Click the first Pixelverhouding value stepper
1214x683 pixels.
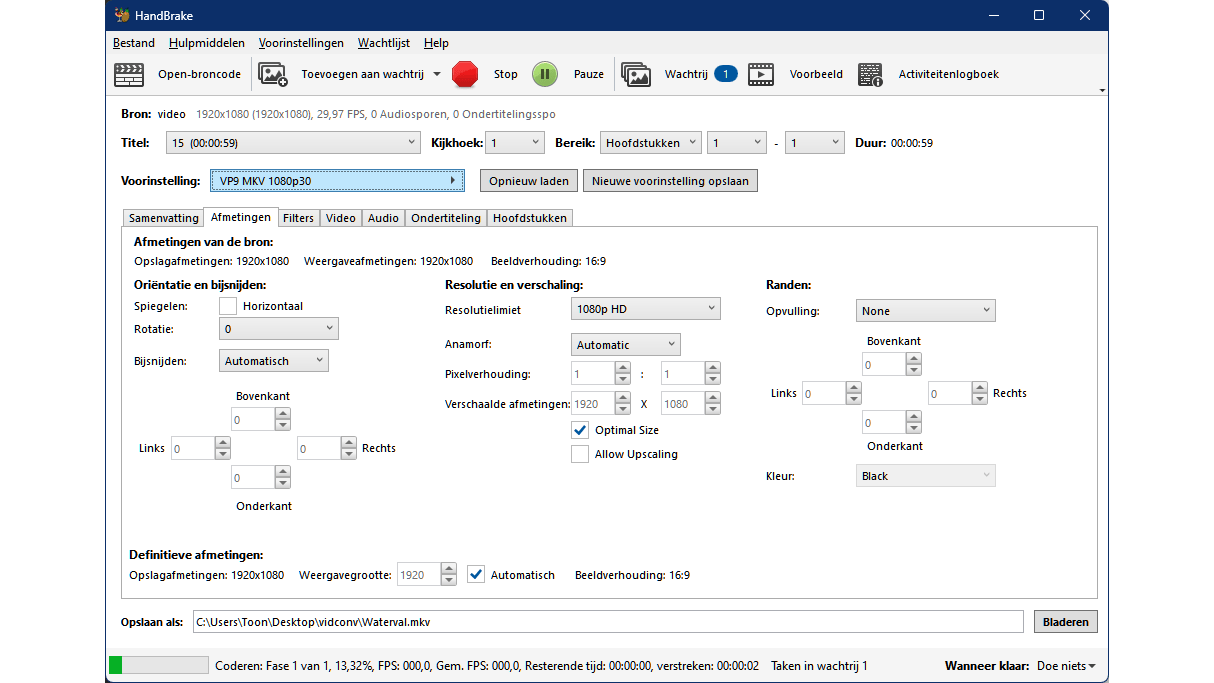click(x=623, y=373)
